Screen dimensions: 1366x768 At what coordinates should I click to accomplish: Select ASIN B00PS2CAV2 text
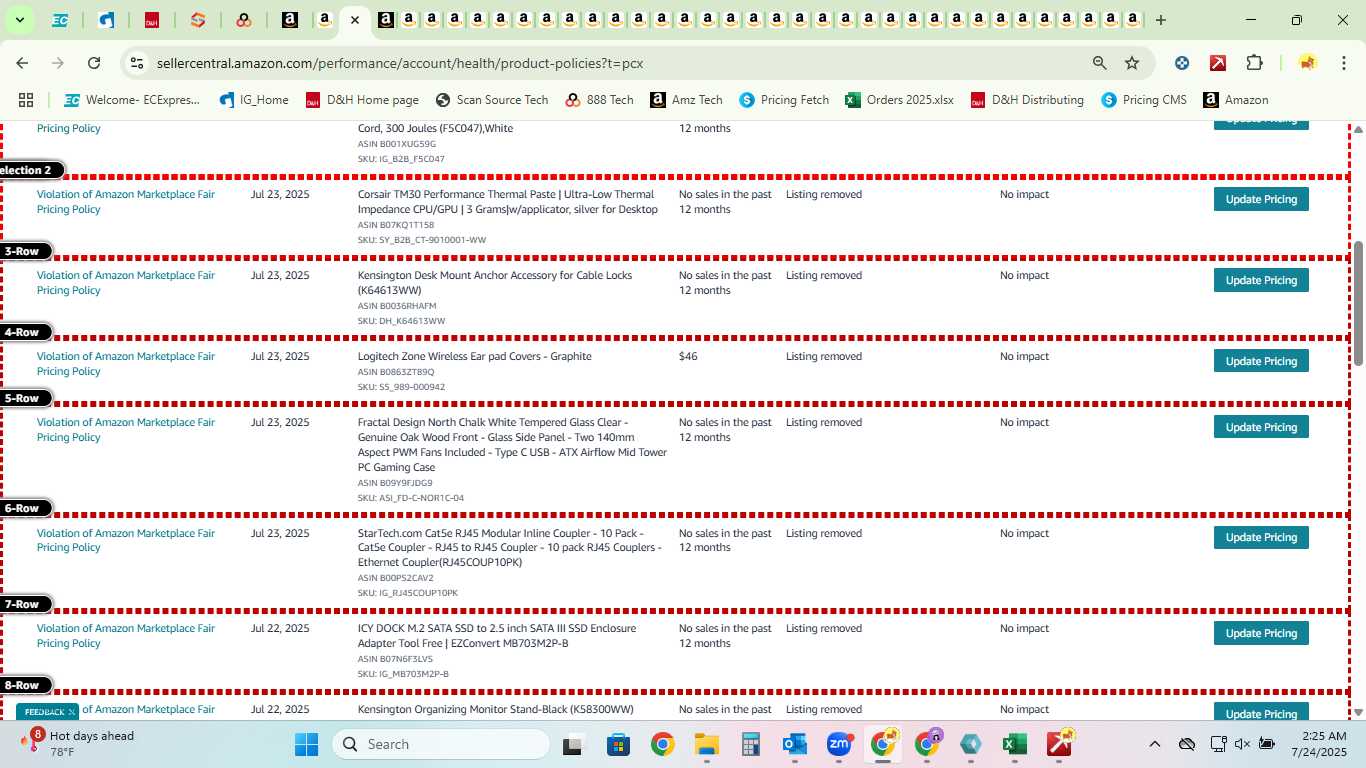click(396, 578)
